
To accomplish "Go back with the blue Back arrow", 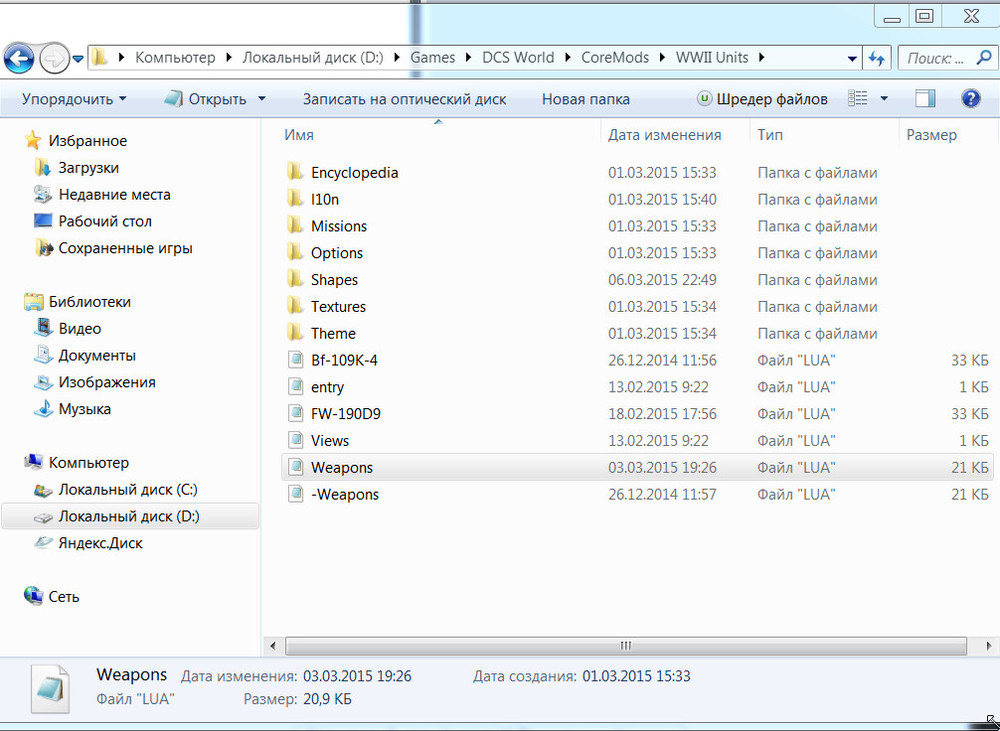I will 18,59.
